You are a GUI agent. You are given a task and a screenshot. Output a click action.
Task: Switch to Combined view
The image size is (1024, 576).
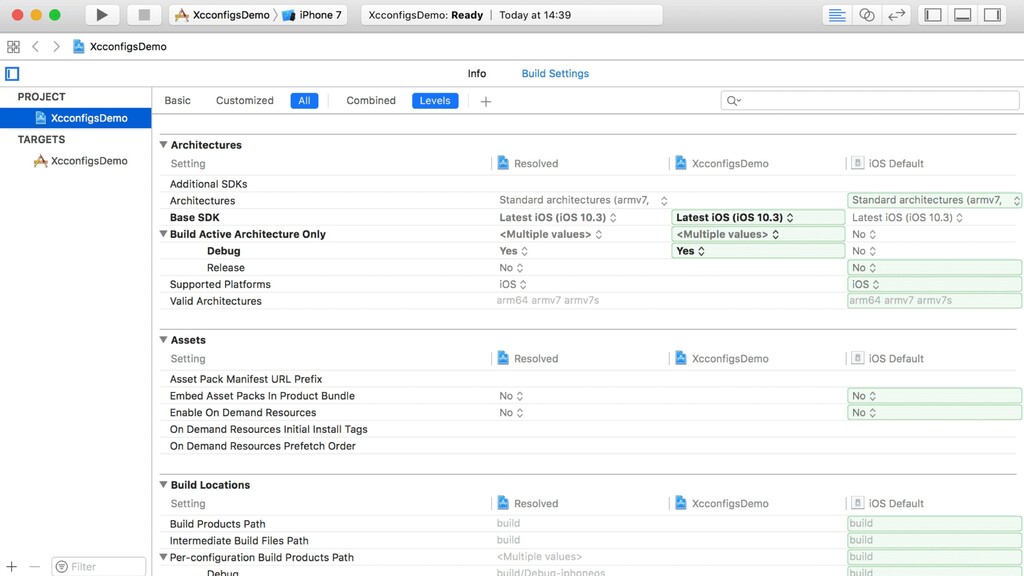click(x=371, y=101)
